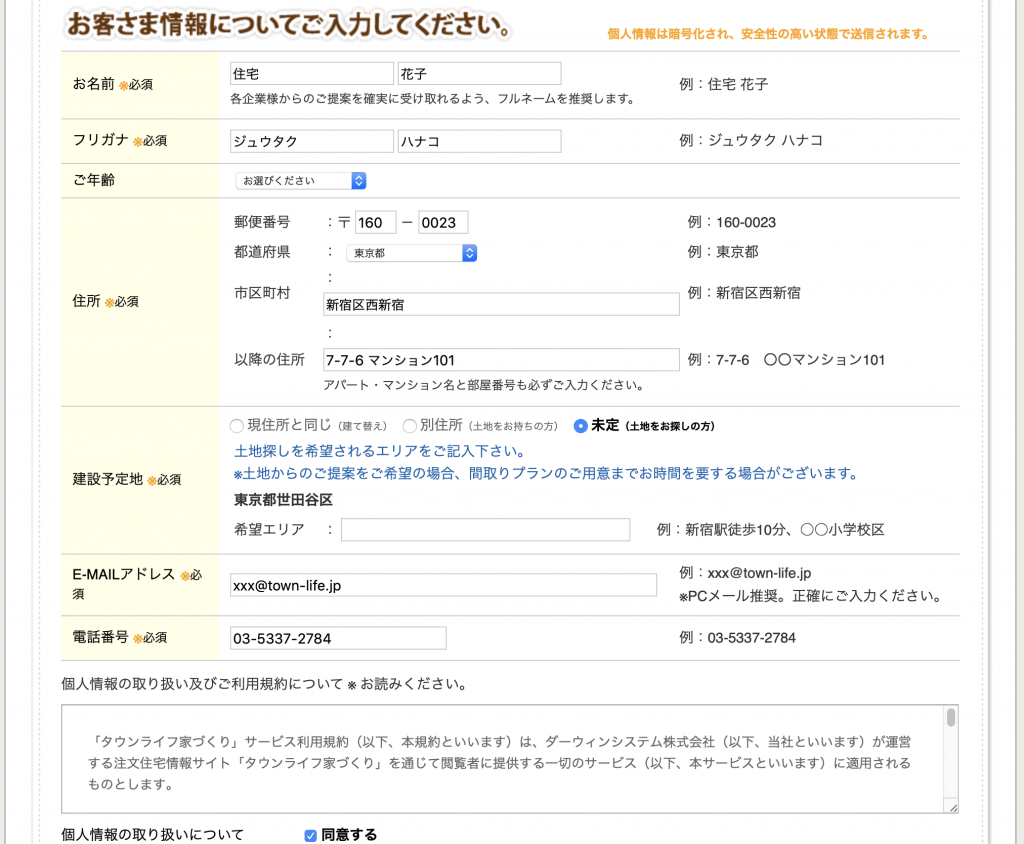The height and width of the screenshot is (844, 1024).
Task: Click the example text 例：xxx@town-life.jp
Action: pyautogui.click(x=745, y=573)
